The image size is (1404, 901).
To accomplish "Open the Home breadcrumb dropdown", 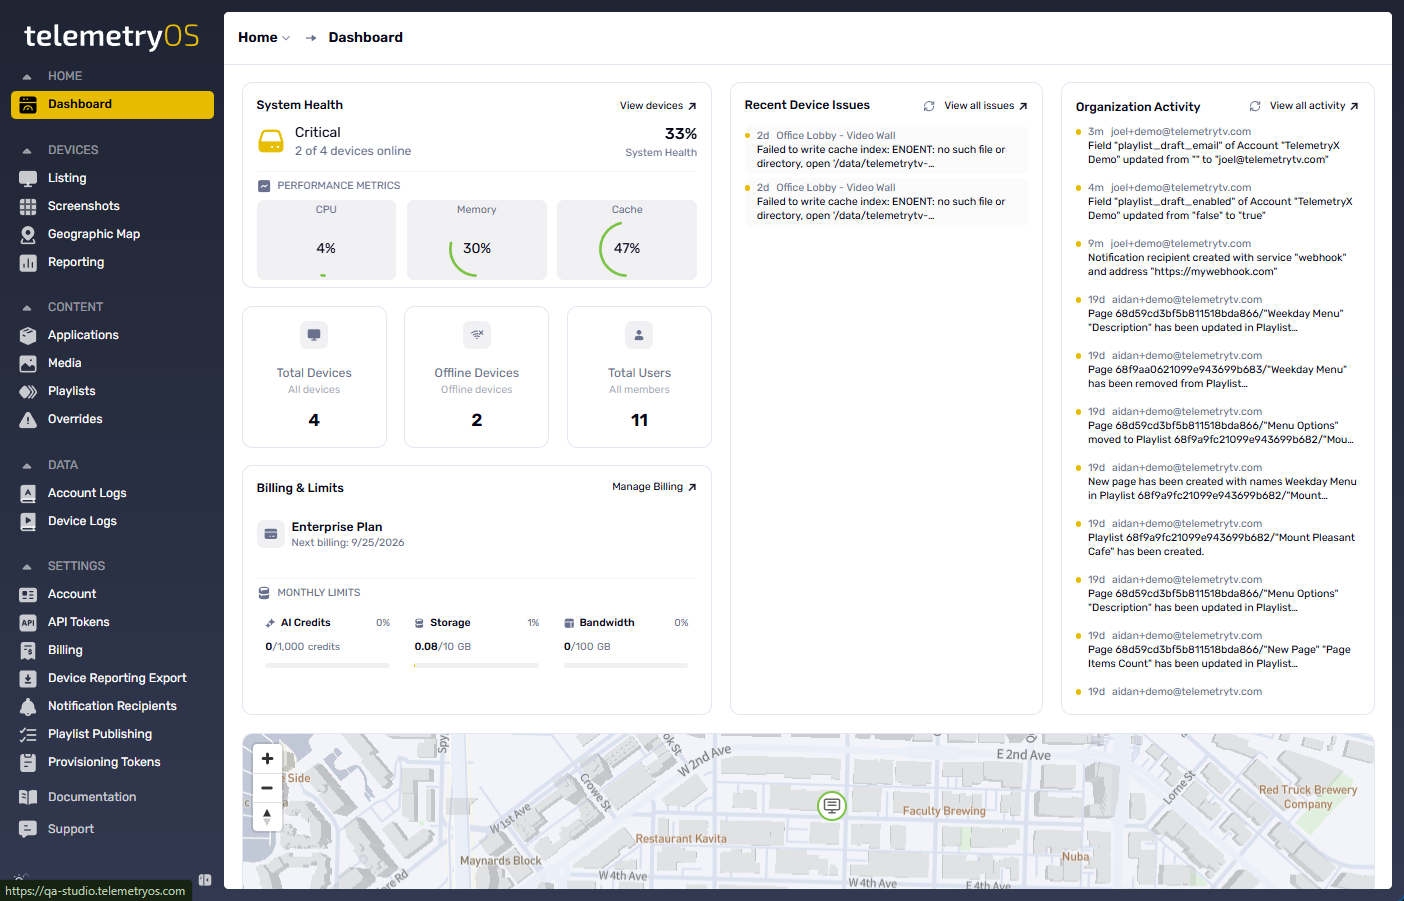I will pyautogui.click(x=264, y=38).
